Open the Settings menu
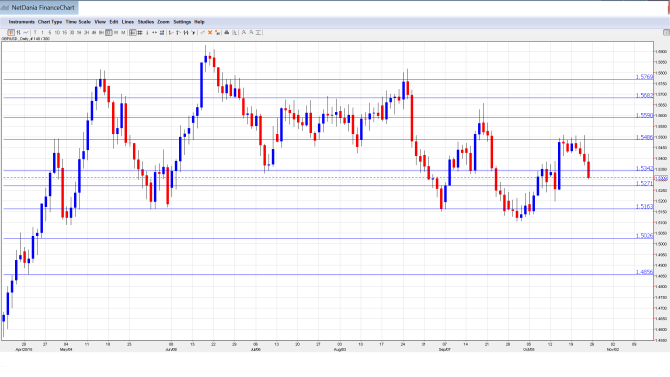The image size is (670, 377). click(182, 22)
